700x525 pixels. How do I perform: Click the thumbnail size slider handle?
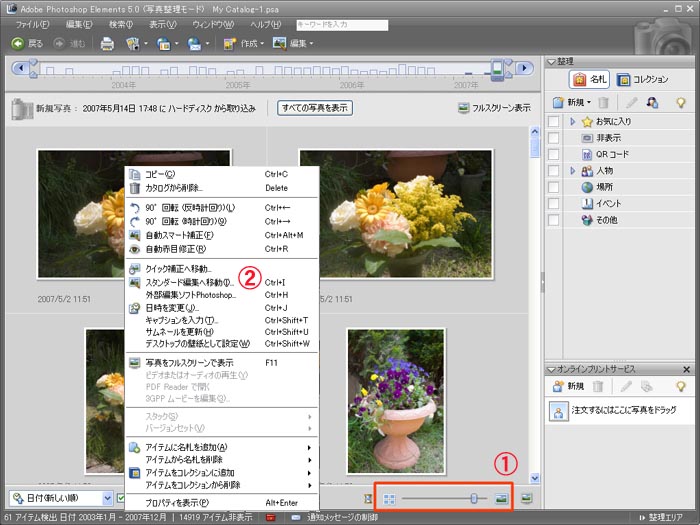click(x=474, y=499)
